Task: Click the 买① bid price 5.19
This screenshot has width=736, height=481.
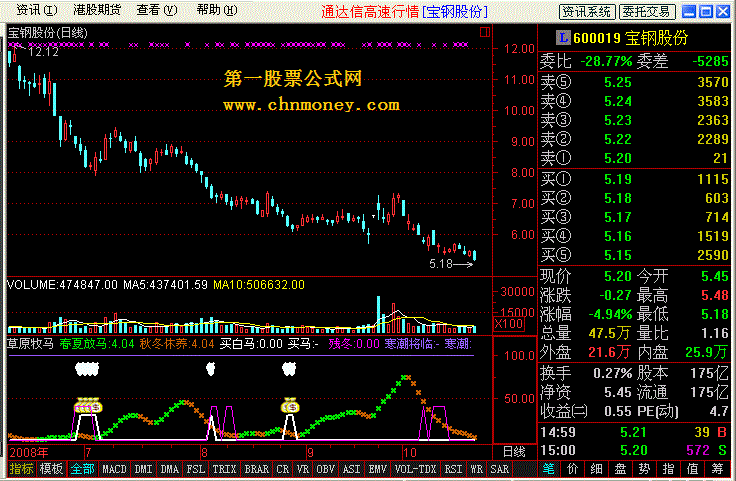Action: tap(618, 179)
